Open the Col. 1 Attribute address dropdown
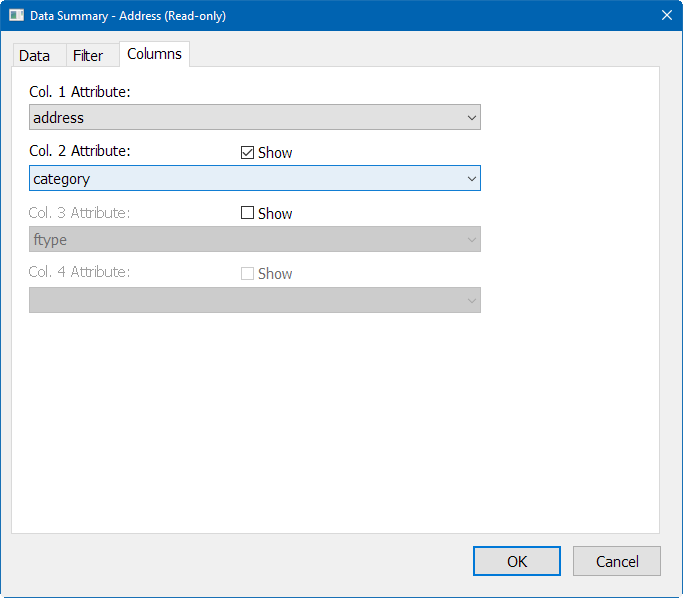683x598 pixels. (255, 118)
